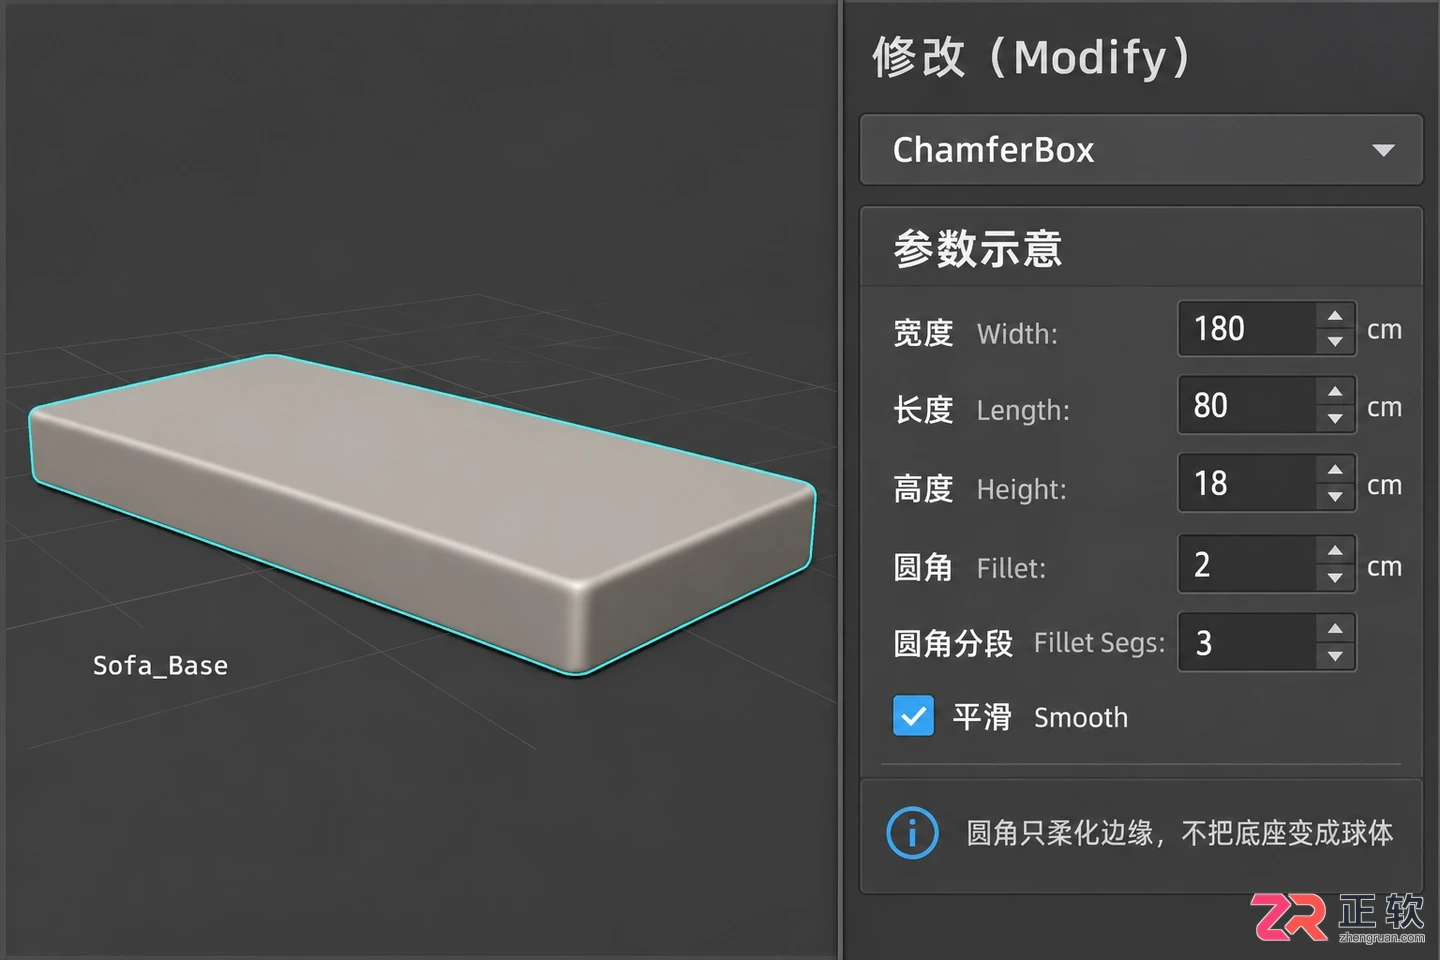The image size is (1440, 960).
Task: Decrease the Fillet value with down arrow
Action: pos(1335,578)
